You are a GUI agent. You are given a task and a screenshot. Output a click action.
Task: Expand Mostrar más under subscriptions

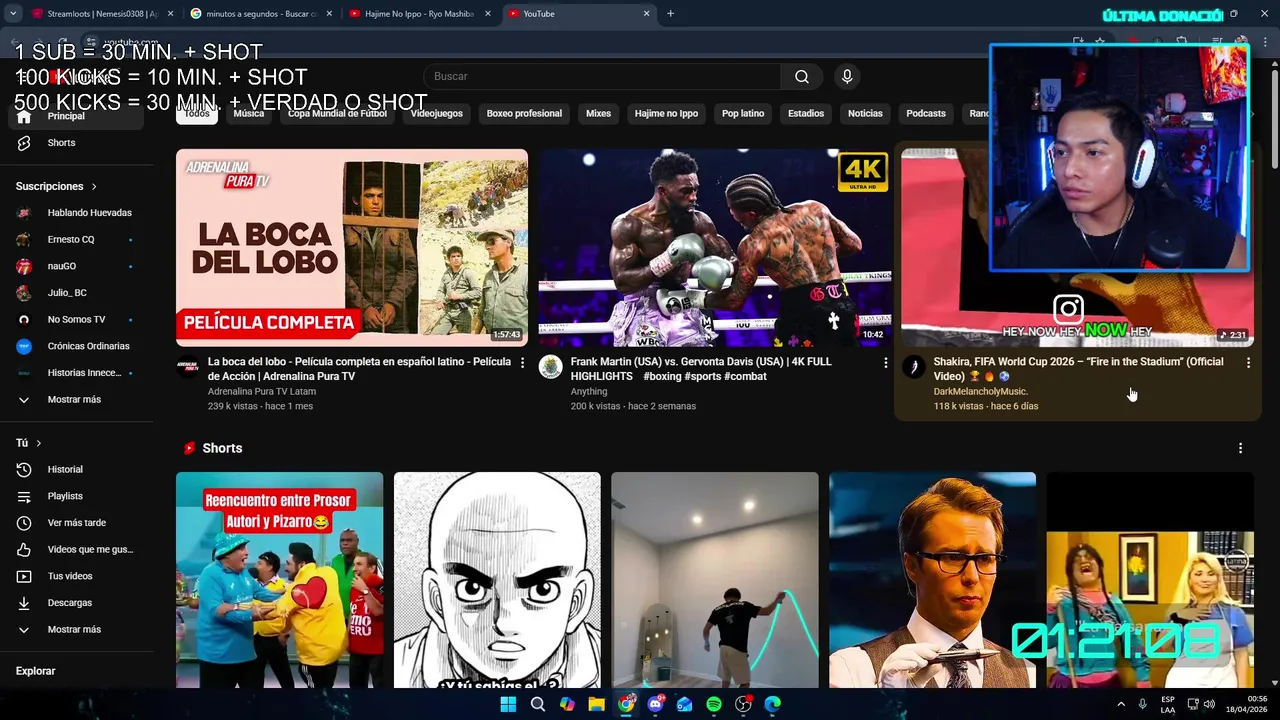(x=76, y=400)
